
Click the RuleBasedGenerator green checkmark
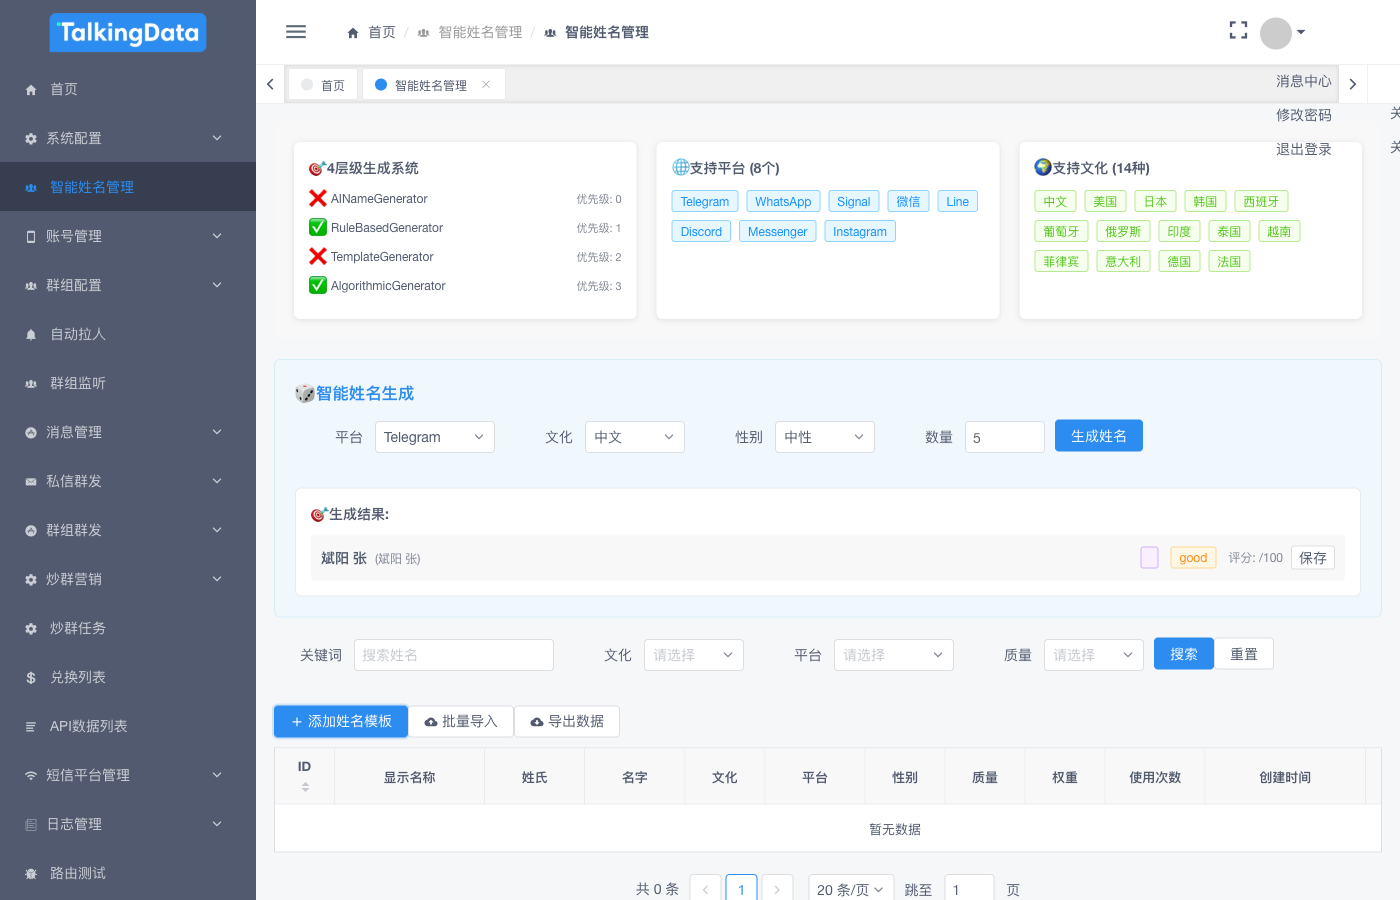point(318,228)
